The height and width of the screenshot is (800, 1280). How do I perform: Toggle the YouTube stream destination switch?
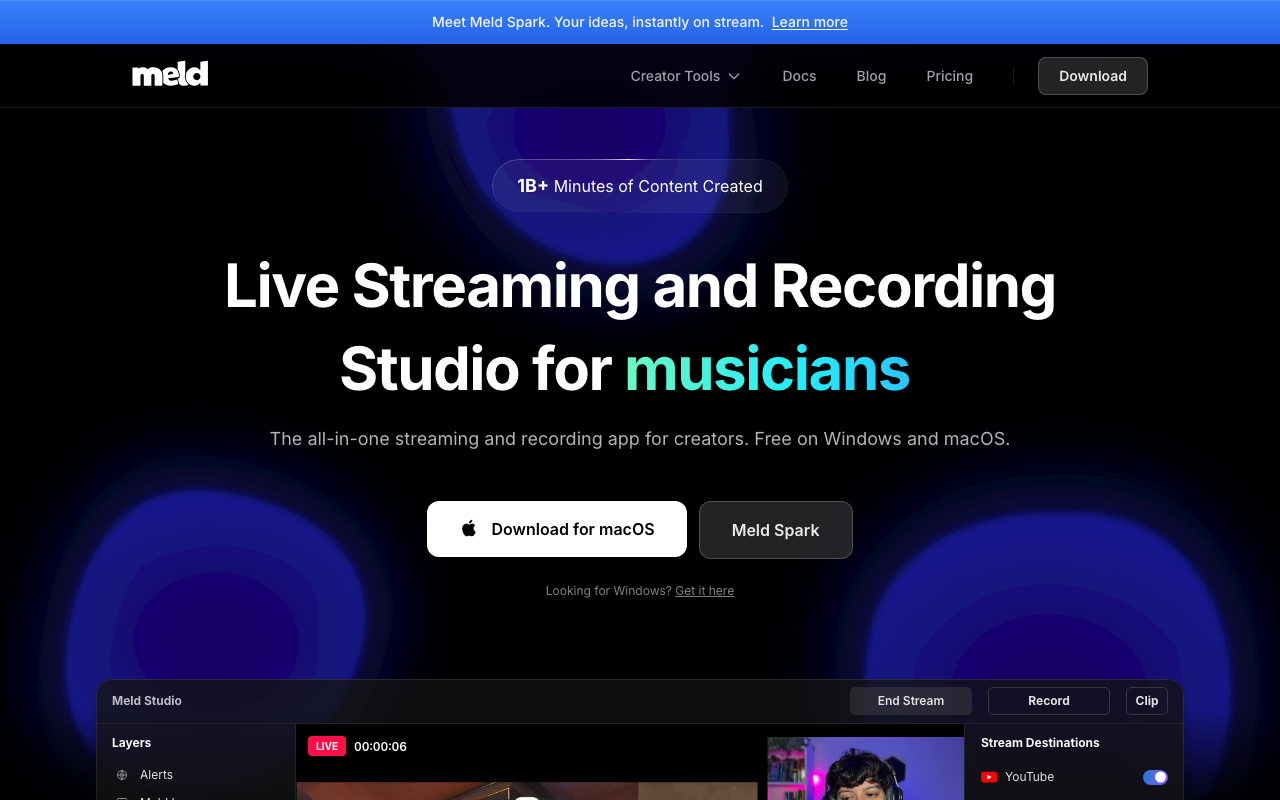pos(1155,777)
